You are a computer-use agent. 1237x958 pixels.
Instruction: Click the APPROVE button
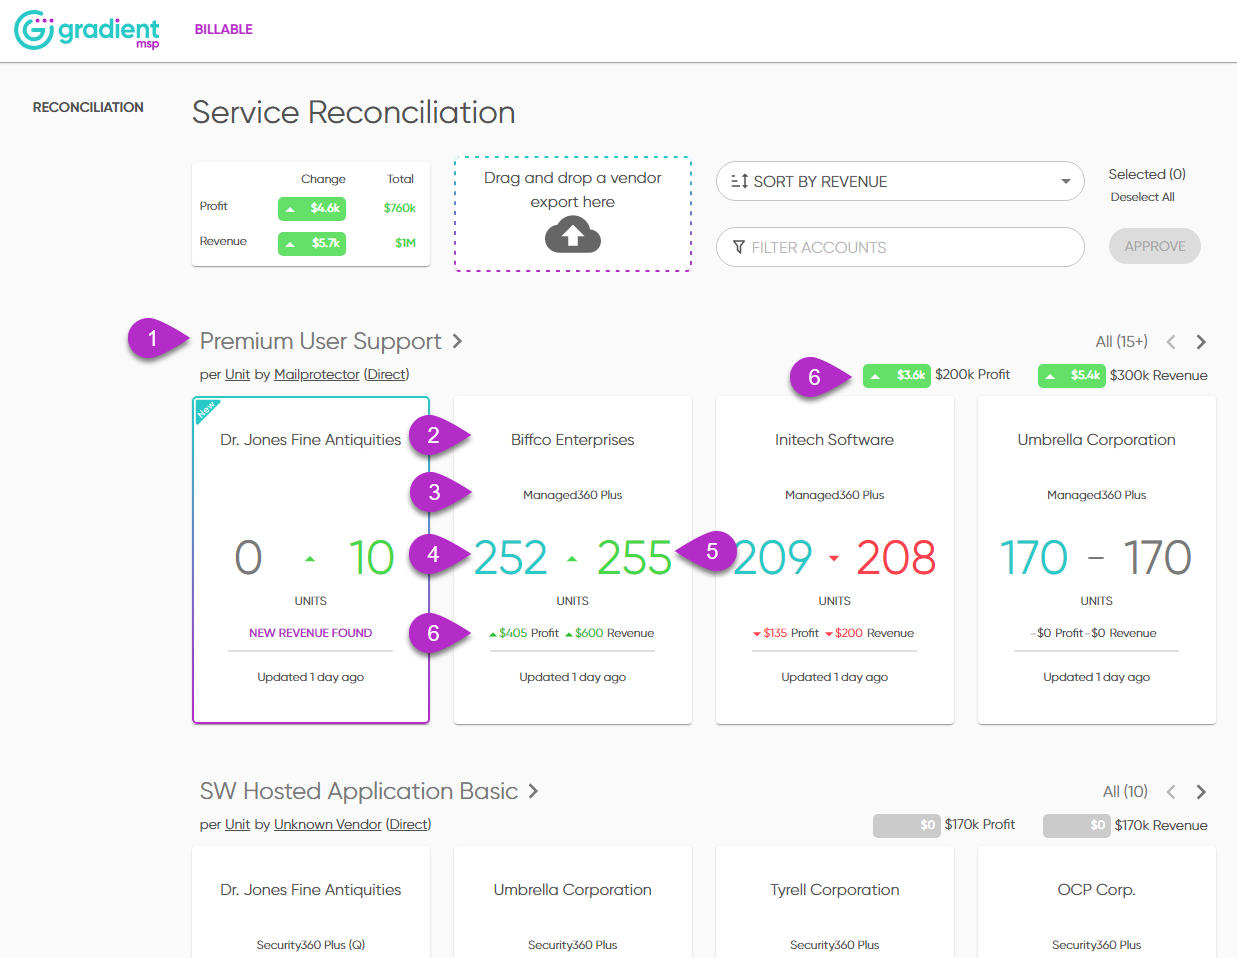click(x=1155, y=246)
